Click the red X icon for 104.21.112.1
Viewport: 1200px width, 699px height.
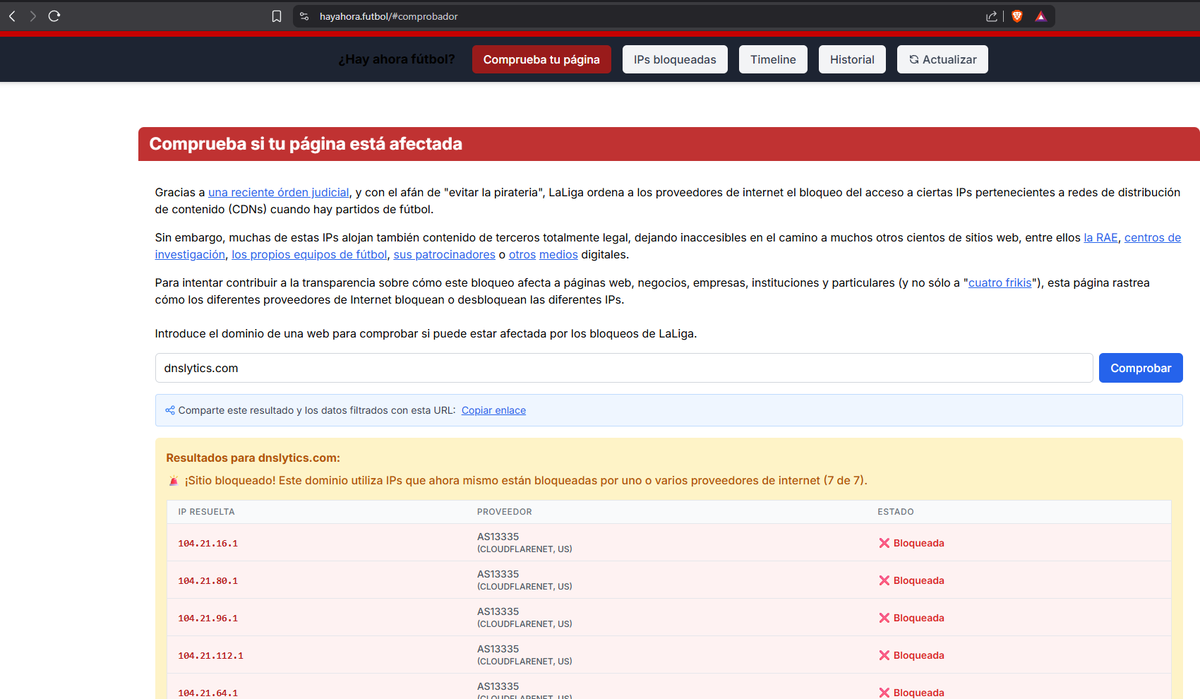(x=884, y=656)
